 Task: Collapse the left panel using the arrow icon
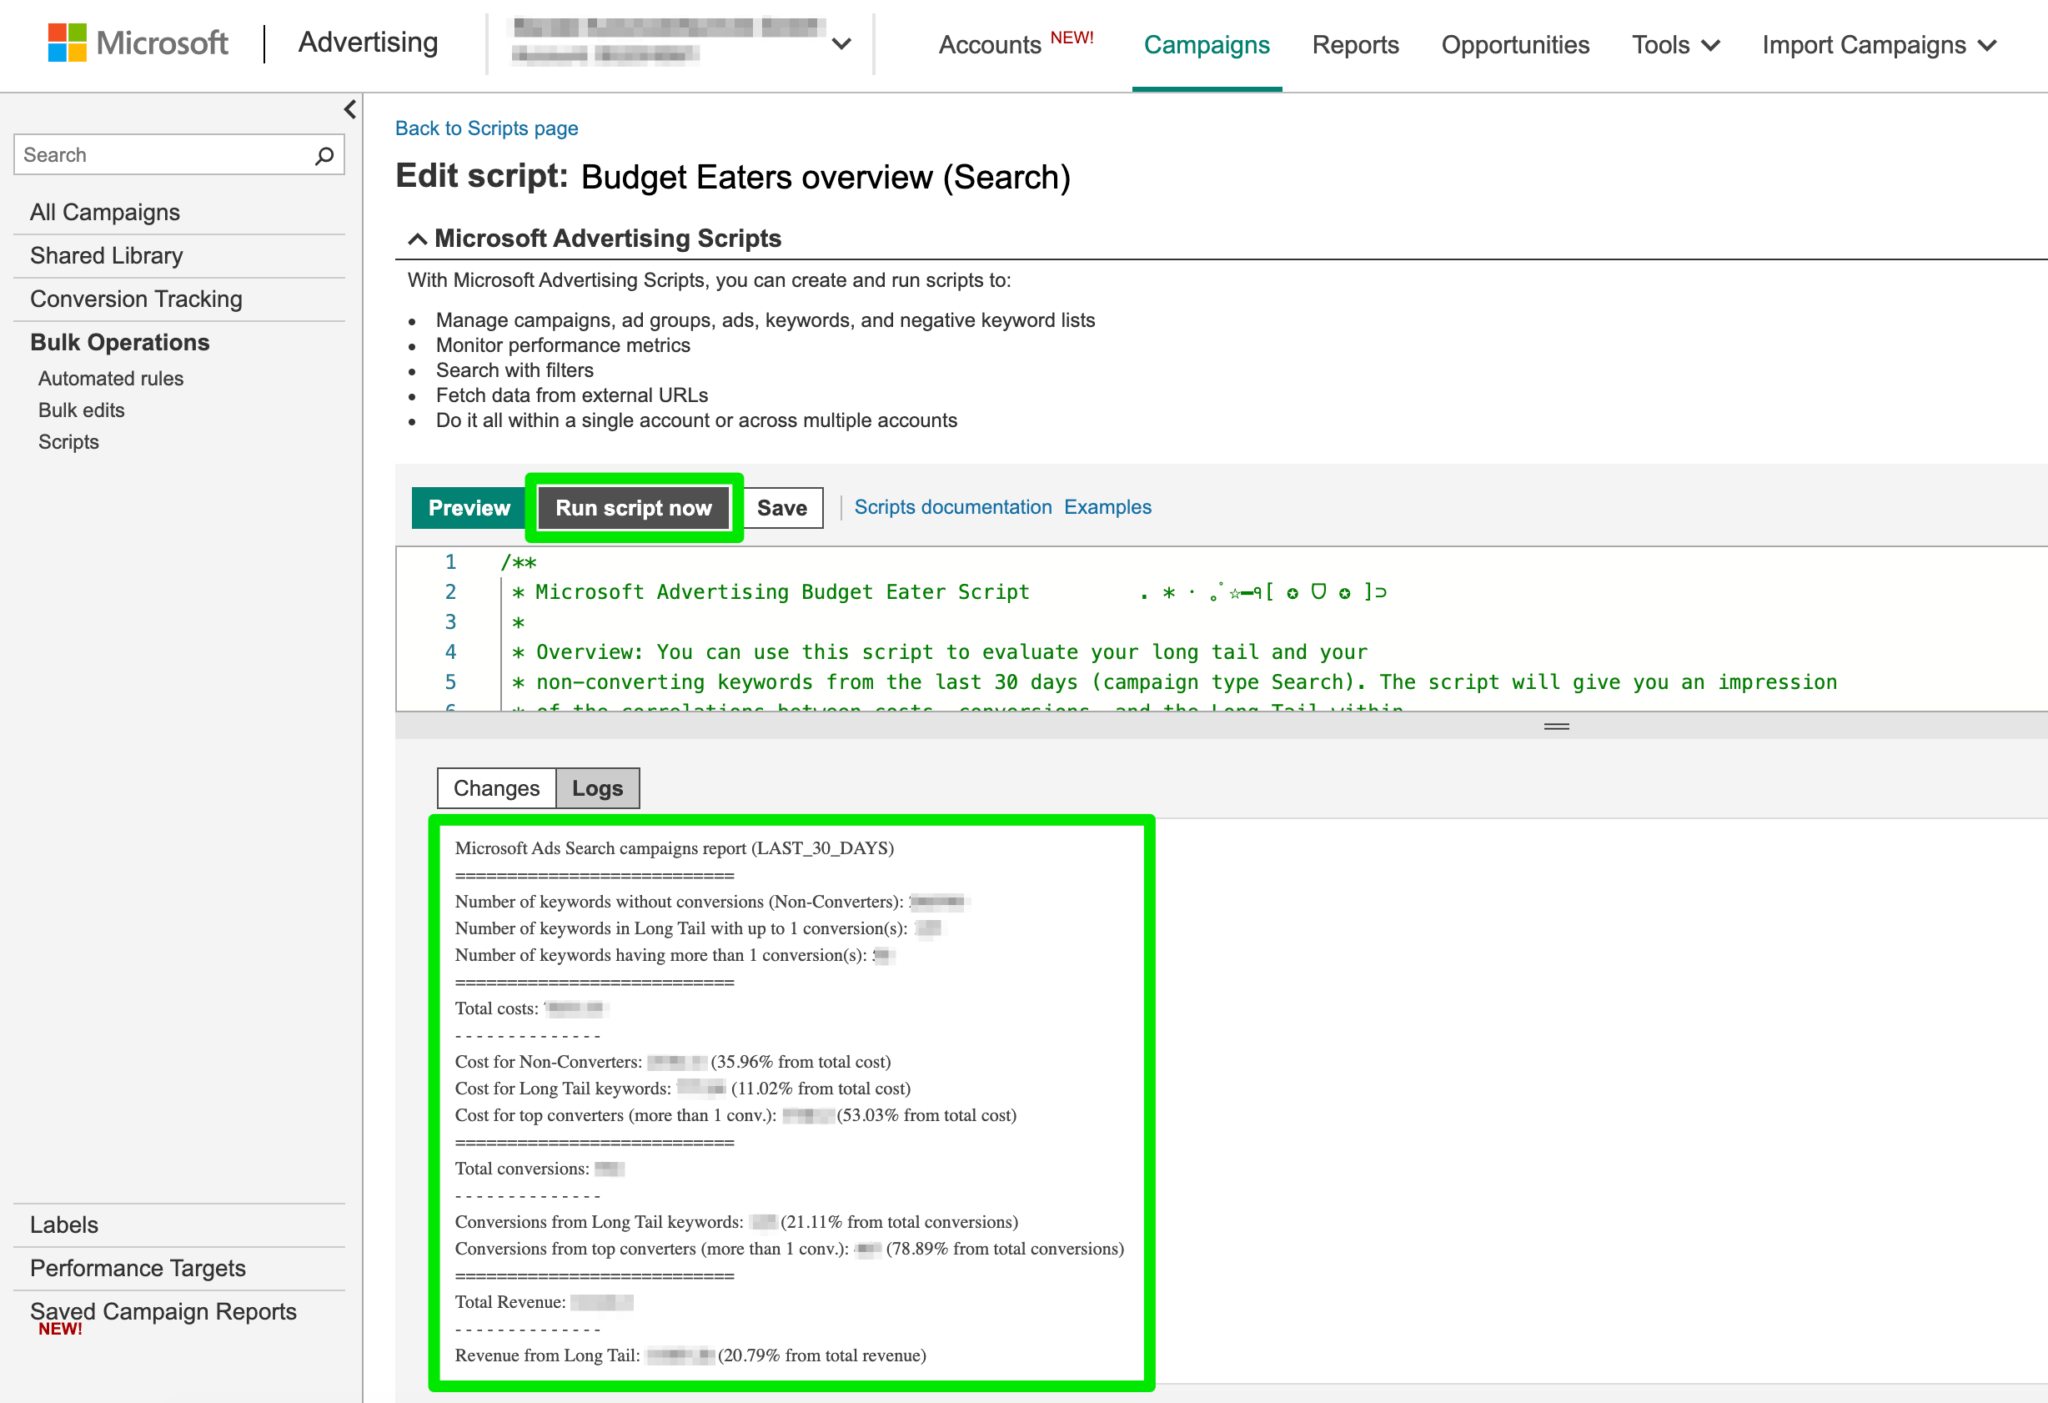348,110
